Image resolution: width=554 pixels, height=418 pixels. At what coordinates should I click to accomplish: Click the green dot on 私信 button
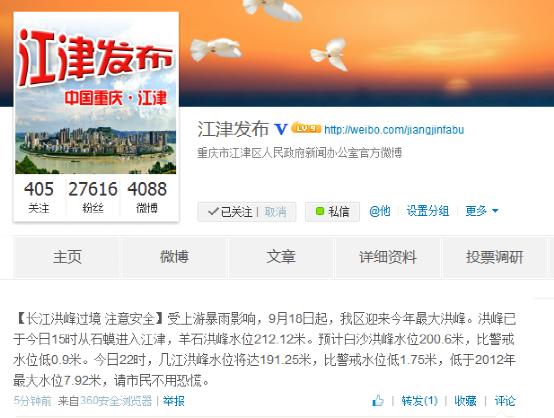tap(320, 211)
